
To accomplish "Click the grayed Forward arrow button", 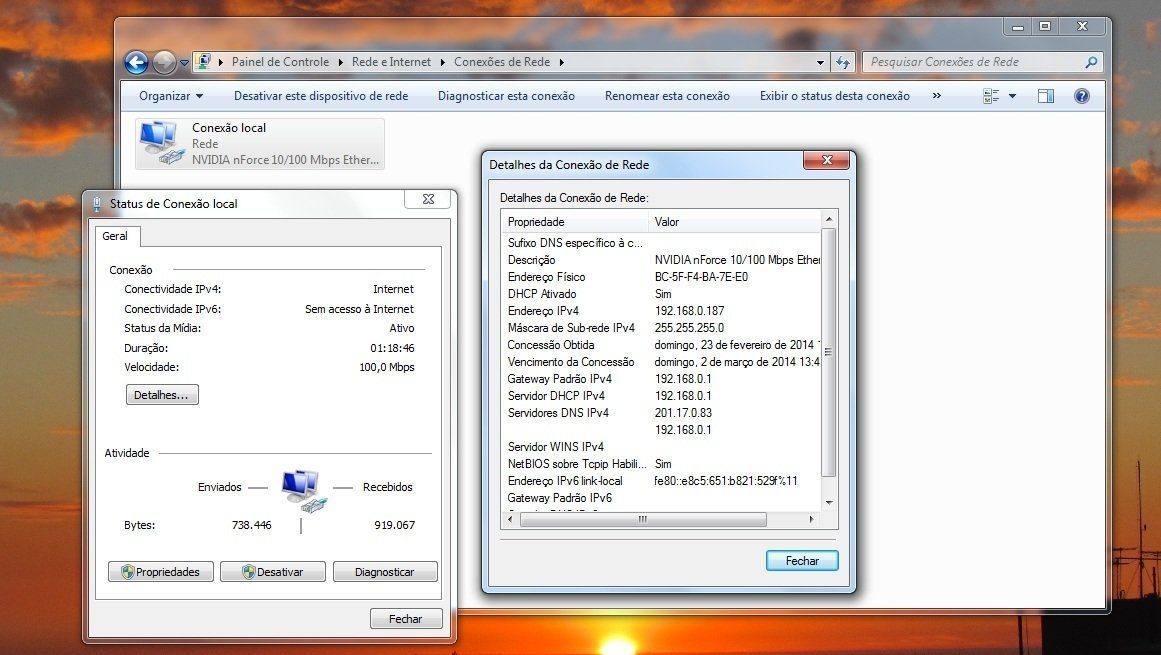I will [x=164, y=63].
